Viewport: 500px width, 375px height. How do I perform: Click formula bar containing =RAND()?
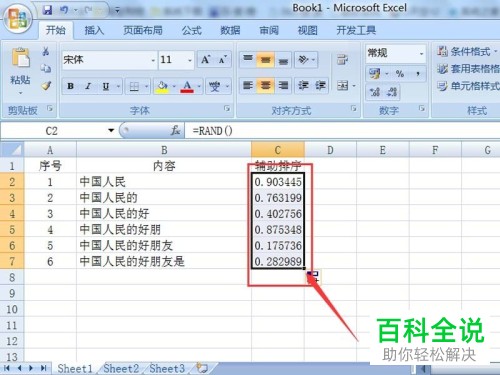click(342, 131)
